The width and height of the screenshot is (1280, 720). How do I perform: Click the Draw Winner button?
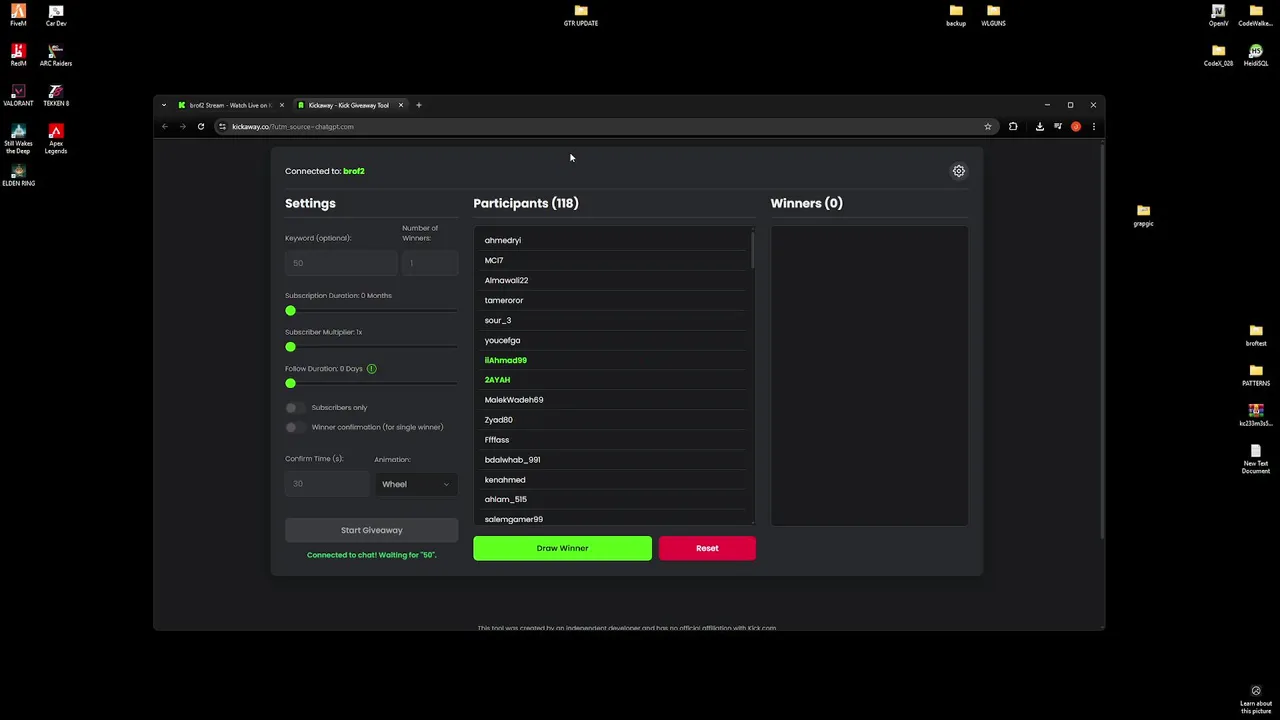click(x=562, y=548)
